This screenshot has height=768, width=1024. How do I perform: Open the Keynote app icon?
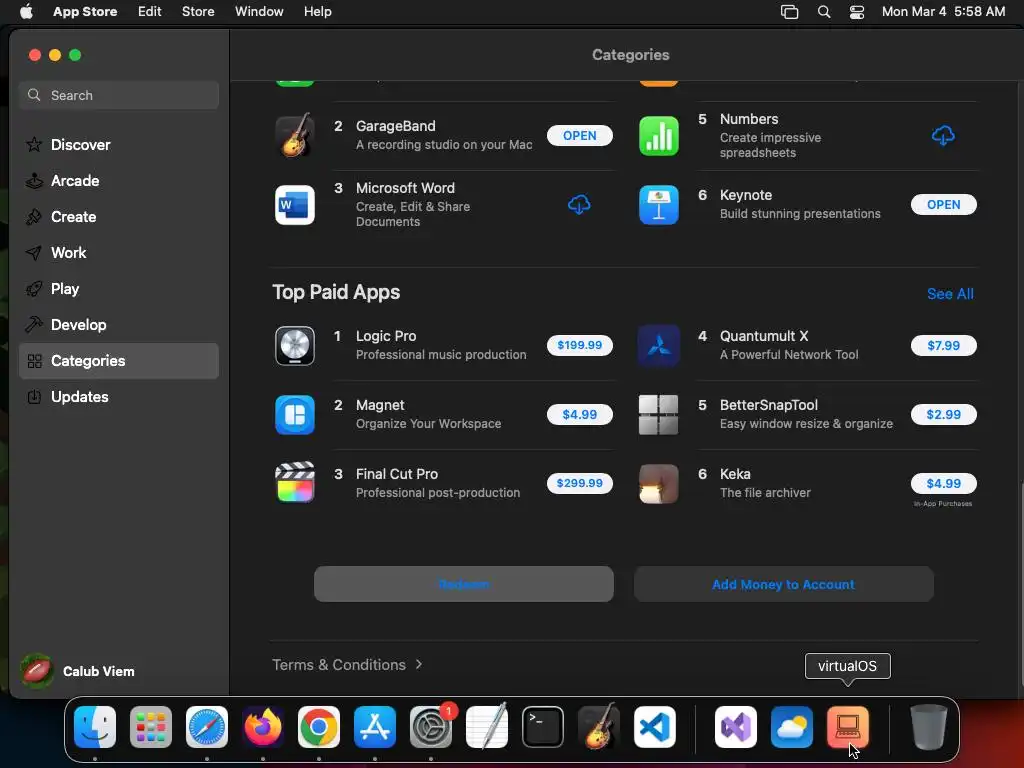(x=658, y=204)
